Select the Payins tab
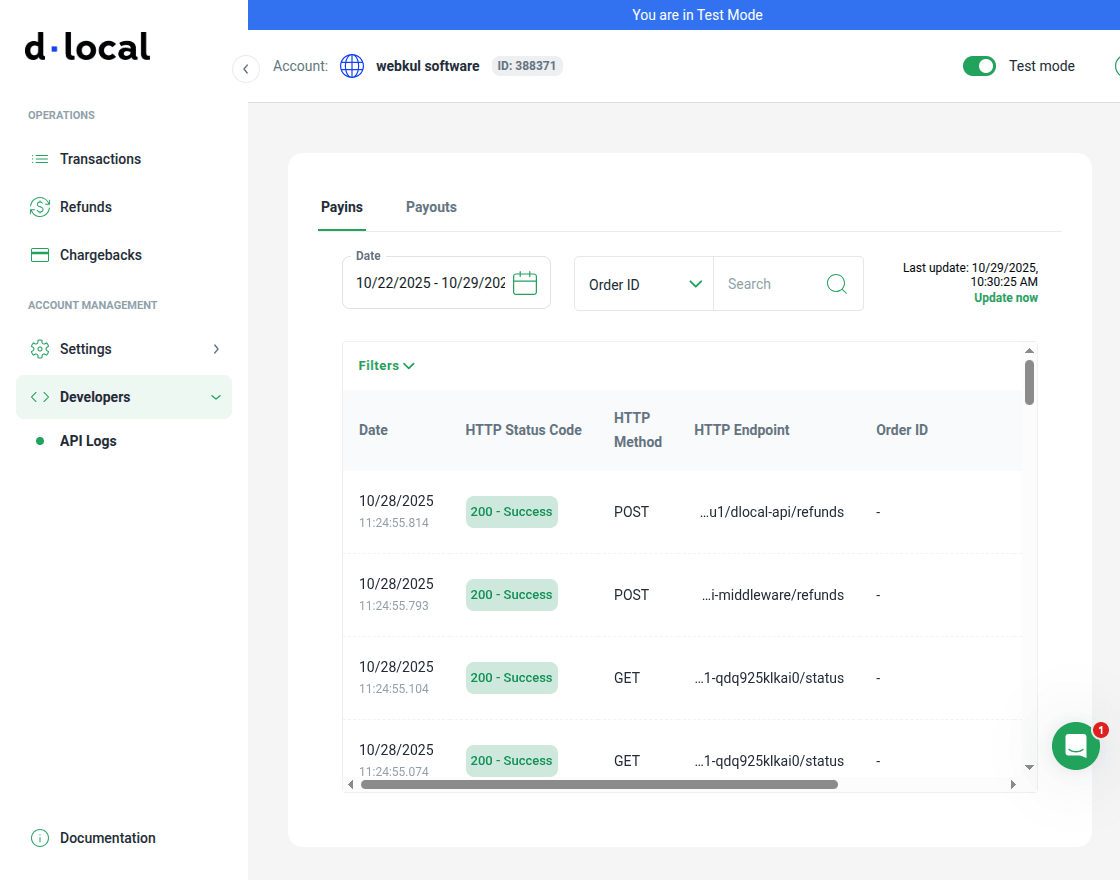The height and width of the screenshot is (880, 1120). tap(342, 207)
